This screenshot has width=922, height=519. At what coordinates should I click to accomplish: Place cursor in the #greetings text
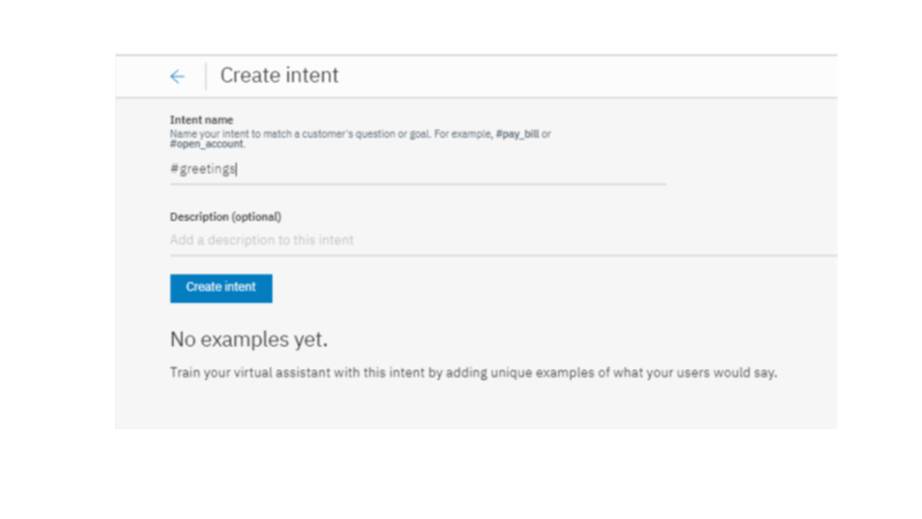tap(203, 170)
